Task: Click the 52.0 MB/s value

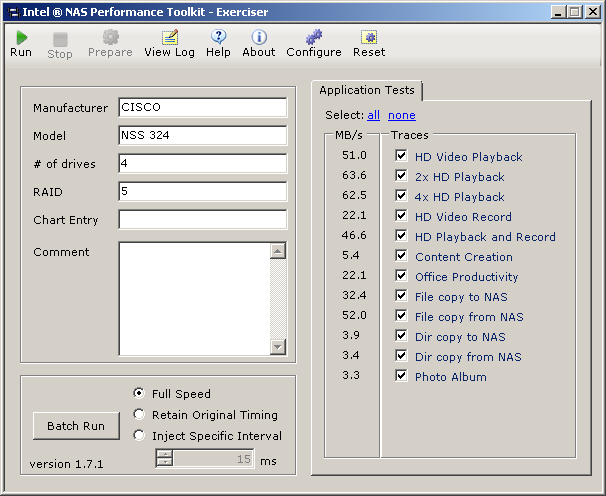Action: click(354, 315)
